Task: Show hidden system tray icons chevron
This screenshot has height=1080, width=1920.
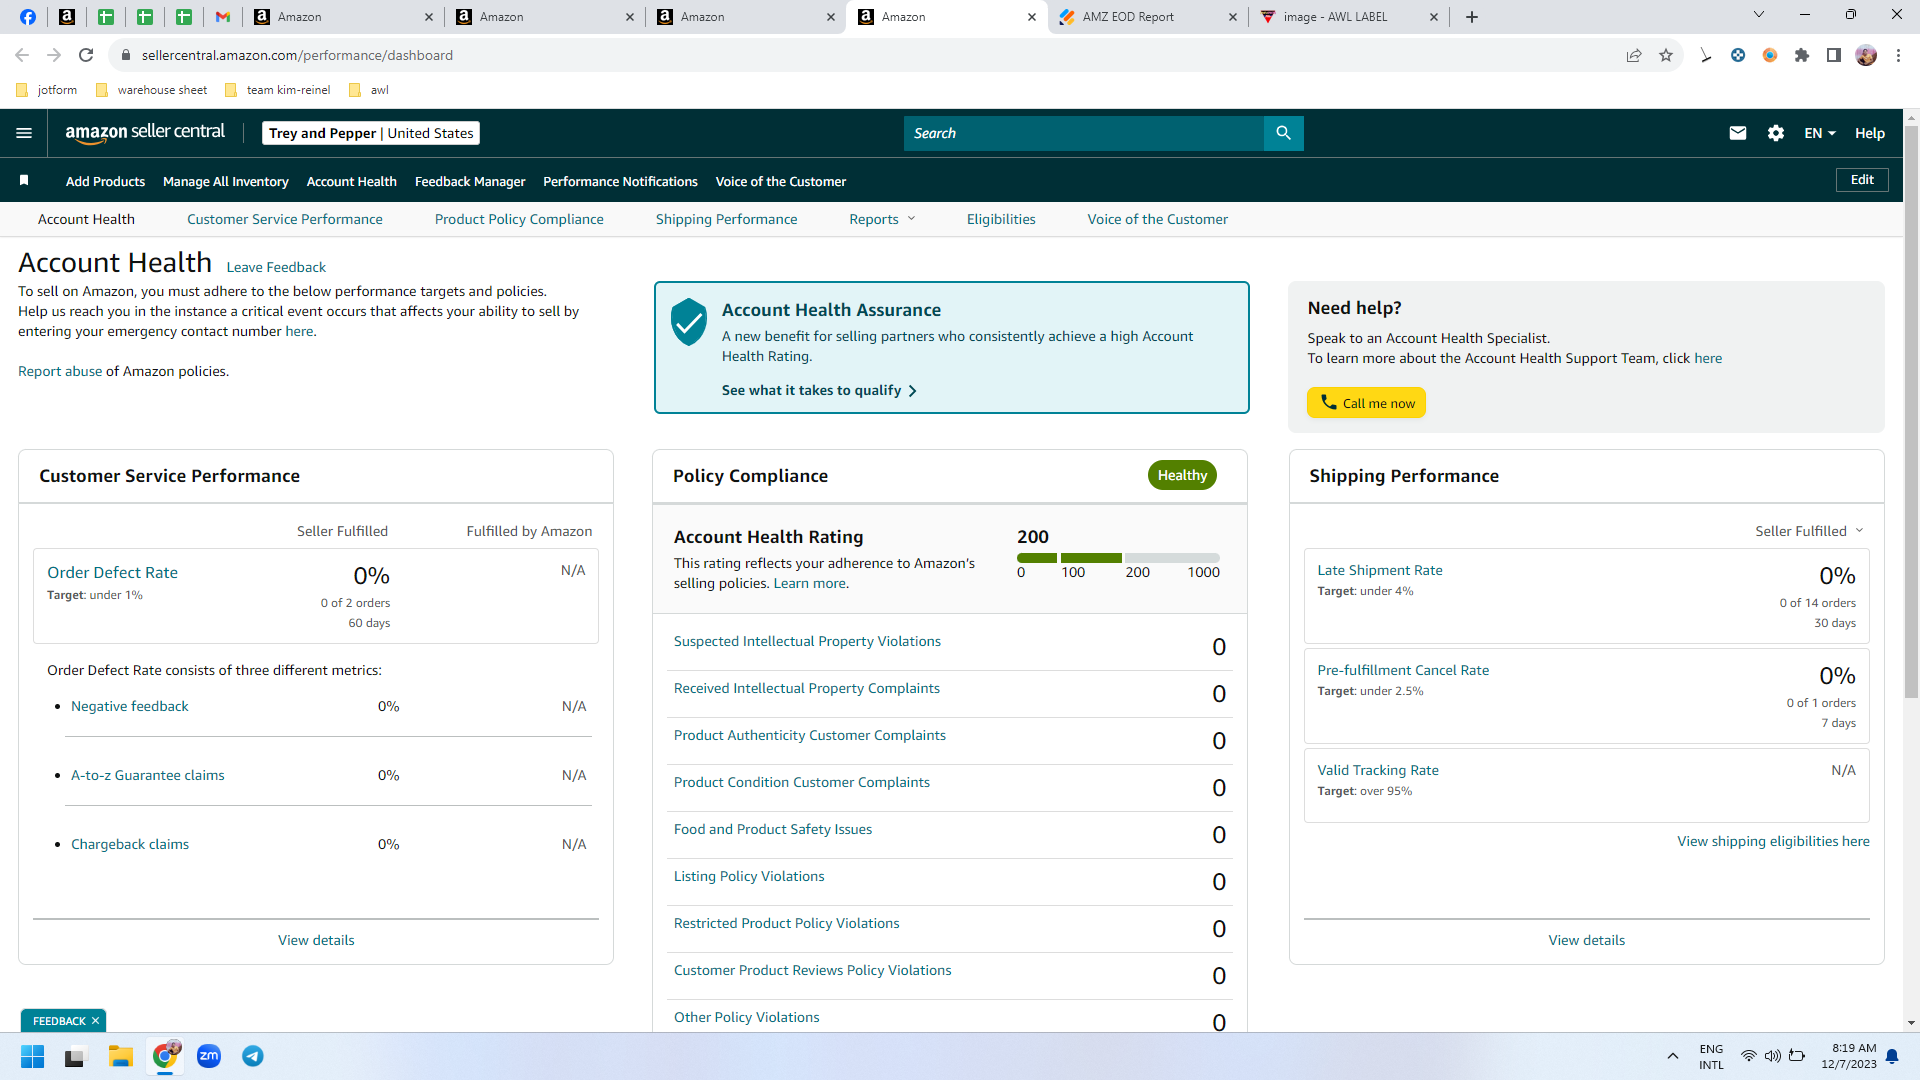Action: tap(1672, 1056)
